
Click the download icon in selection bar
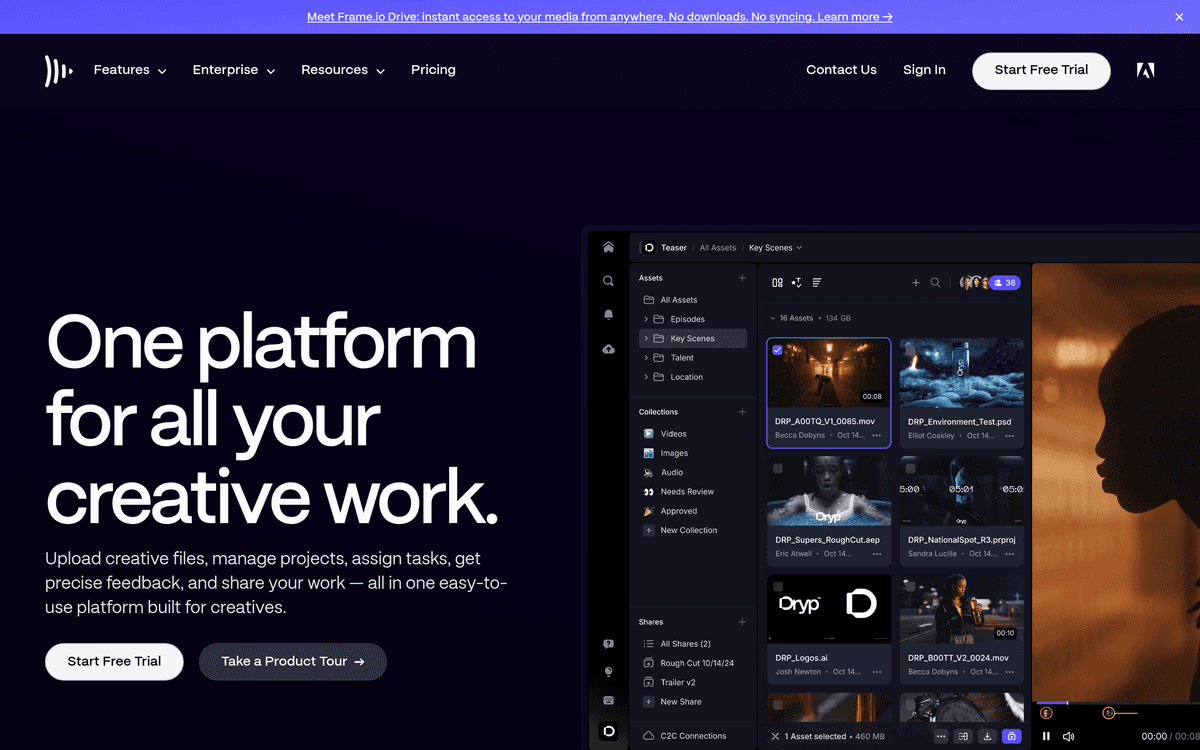(x=987, y=736)
